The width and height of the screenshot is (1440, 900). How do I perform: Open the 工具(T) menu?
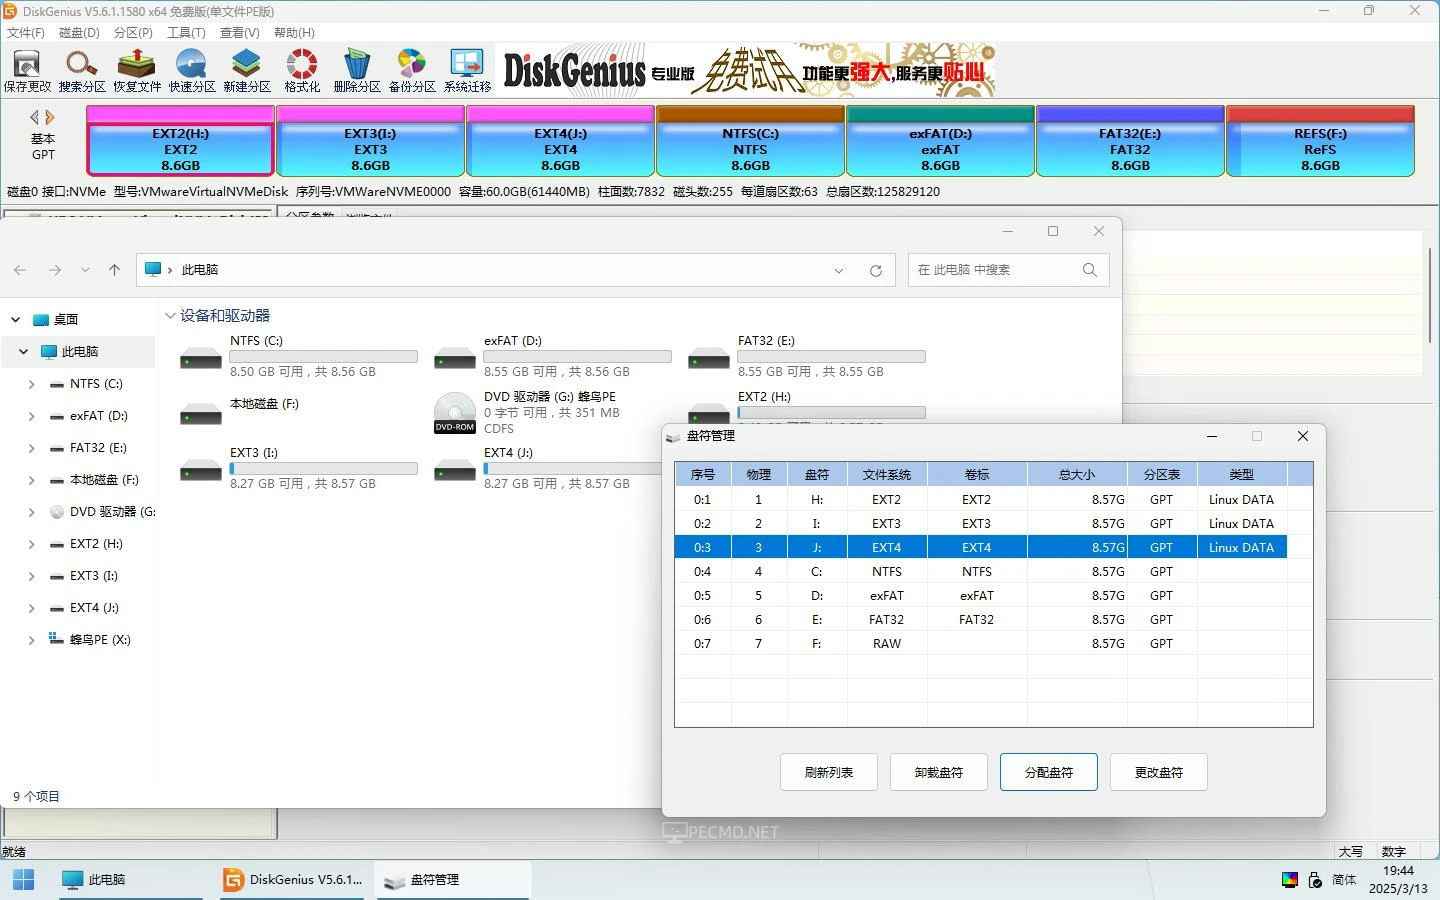coord(186,33)
